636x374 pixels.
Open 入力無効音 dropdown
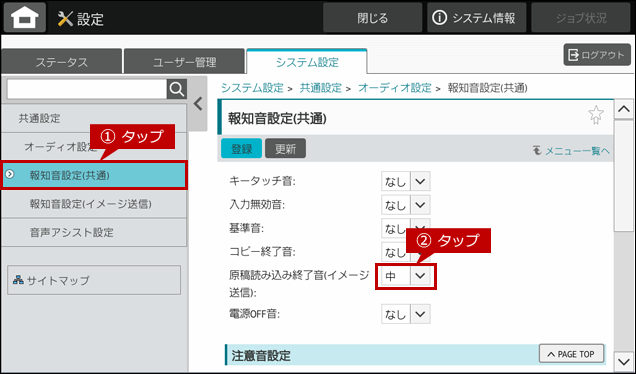click(406, 205)
